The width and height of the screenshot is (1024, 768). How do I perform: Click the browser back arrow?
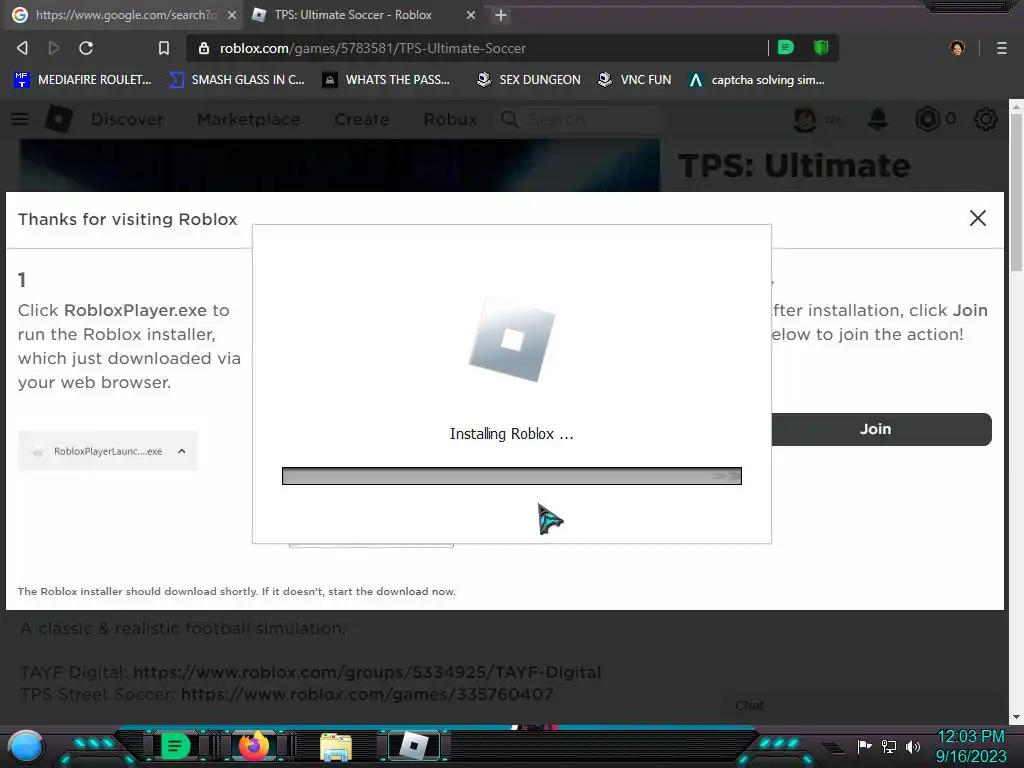(x=22, y=48)
